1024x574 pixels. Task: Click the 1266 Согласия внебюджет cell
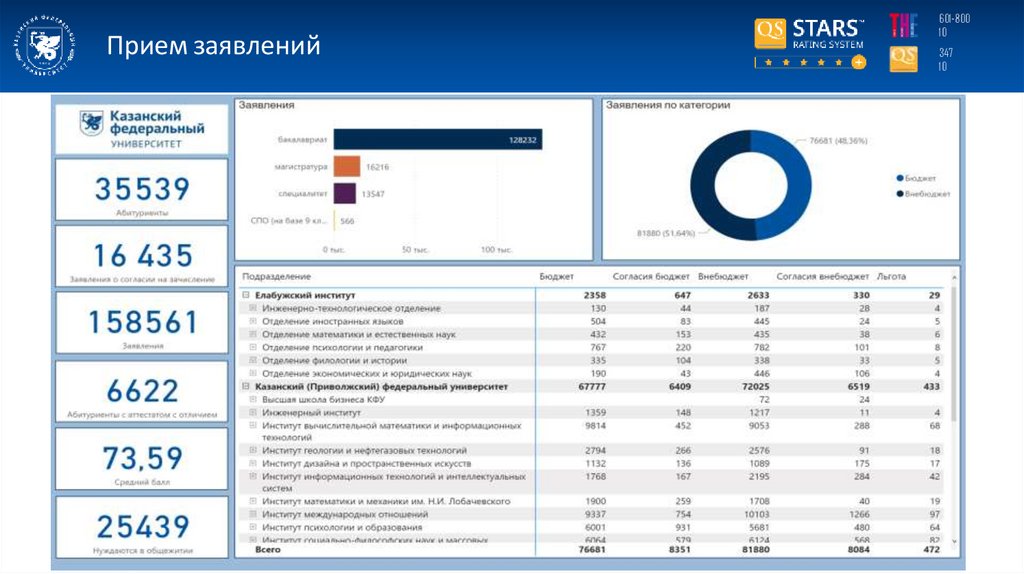[859, 515]
